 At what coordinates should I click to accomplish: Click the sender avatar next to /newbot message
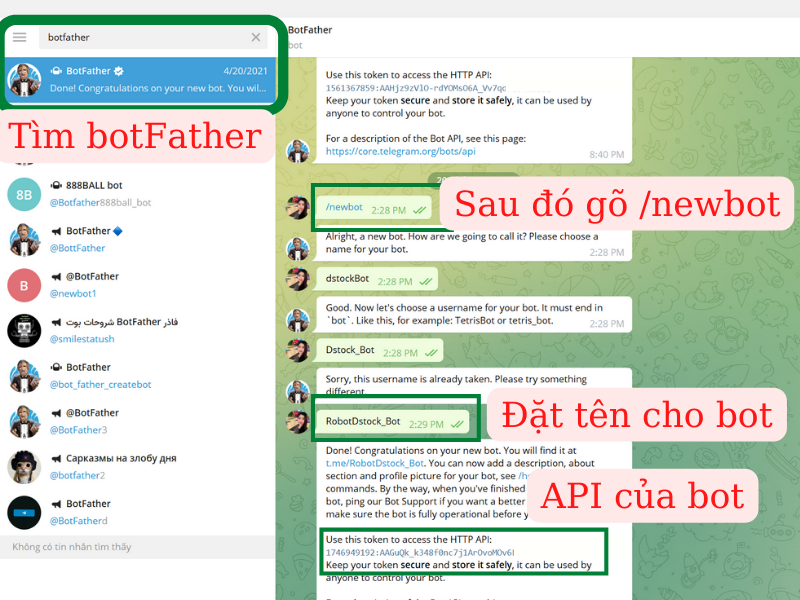click(298, 207)
